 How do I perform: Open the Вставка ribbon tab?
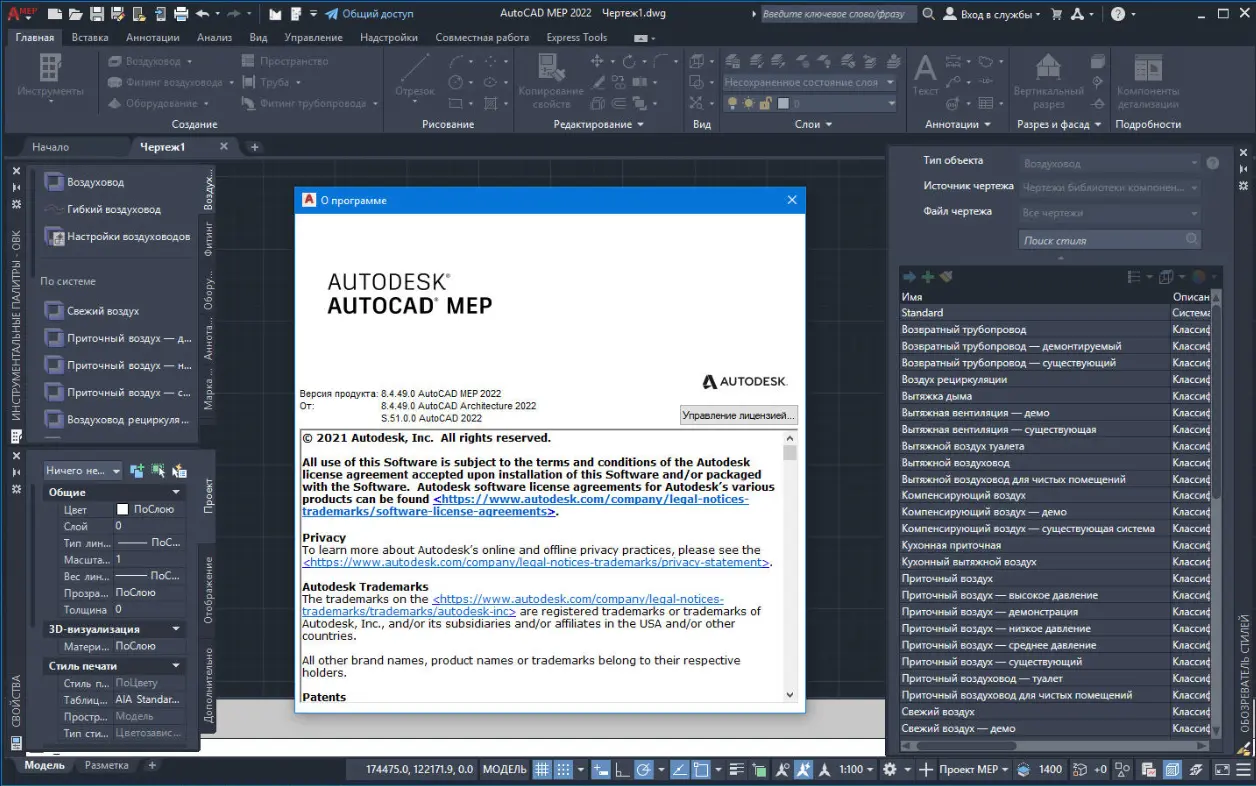click(x=90, y=37)
